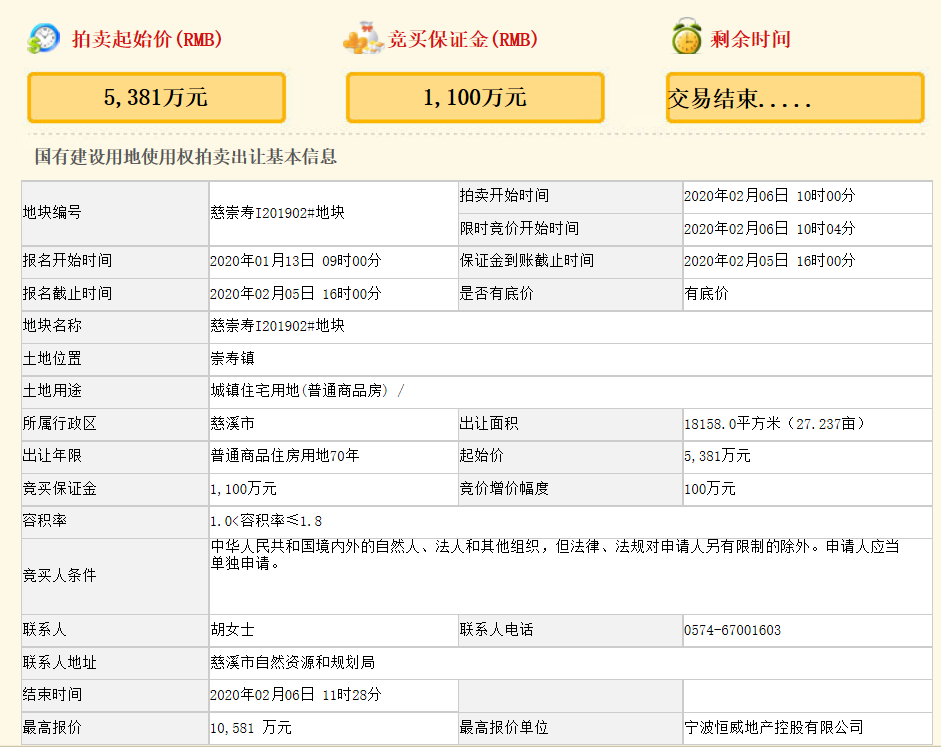Select the 国有建设用地使用权拍卖出让基本信息 title
The height and width of the screenshot is (749, 941).
[x=185, y=157]
